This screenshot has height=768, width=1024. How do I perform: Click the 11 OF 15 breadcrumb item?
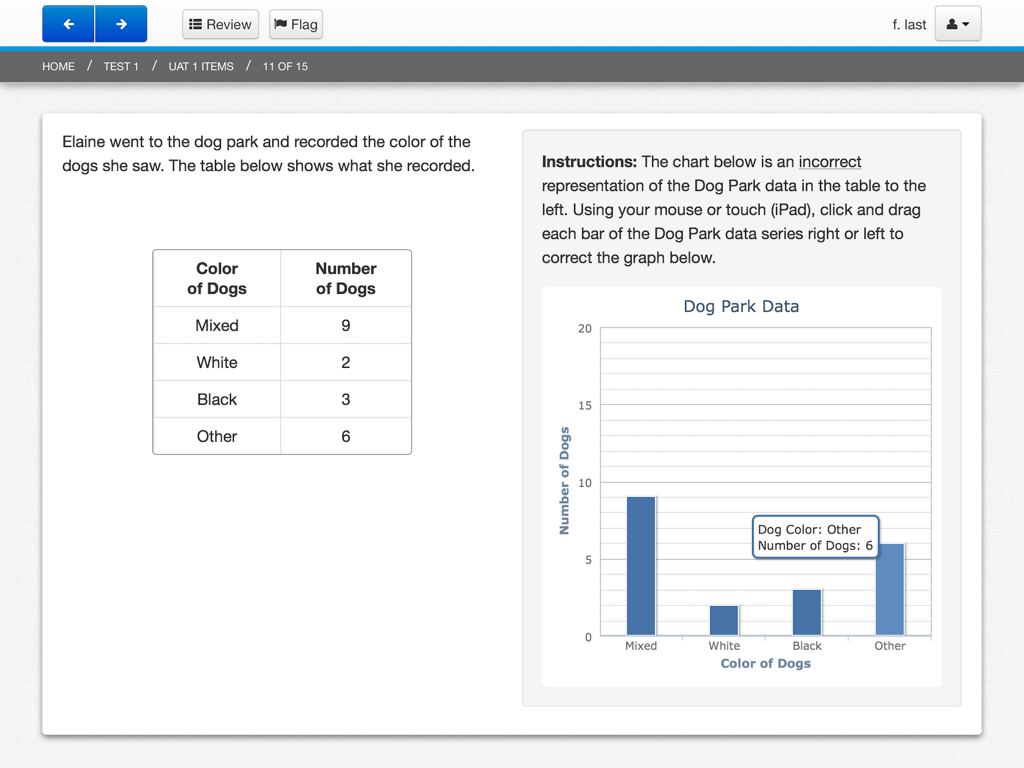tap(284, 66)
